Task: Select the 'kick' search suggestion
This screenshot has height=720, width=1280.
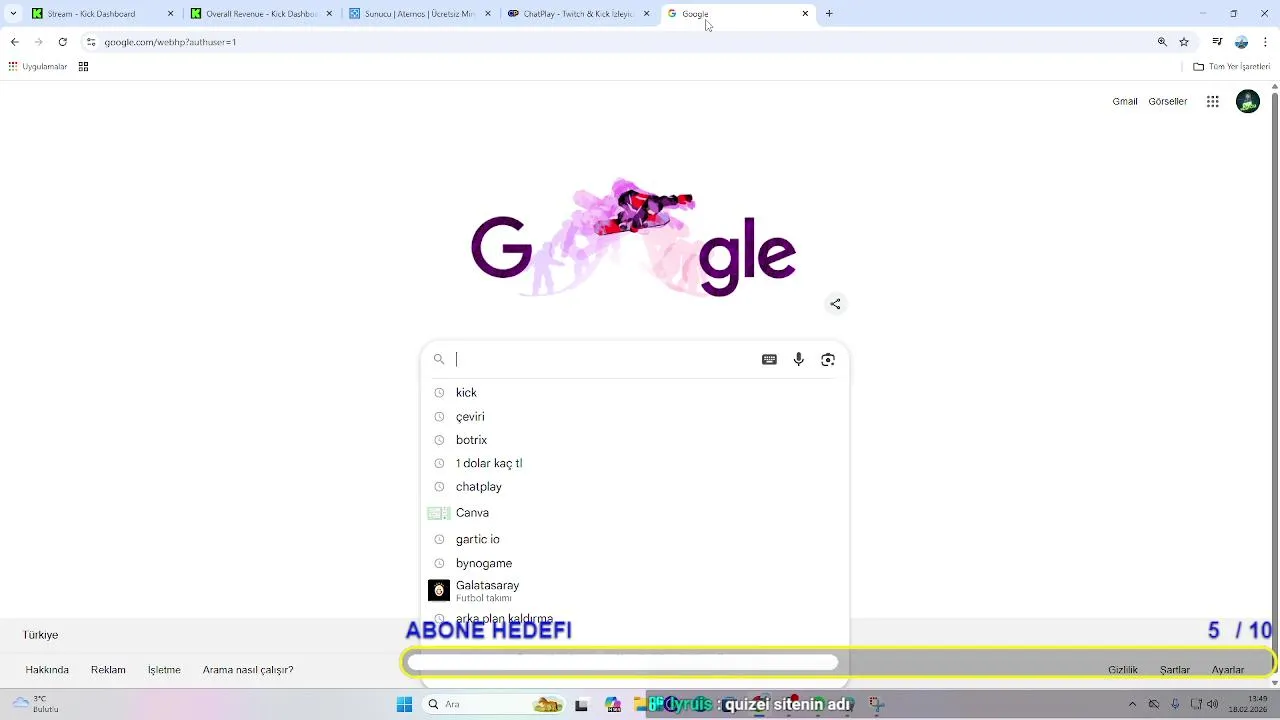Action: pos(635,393)
